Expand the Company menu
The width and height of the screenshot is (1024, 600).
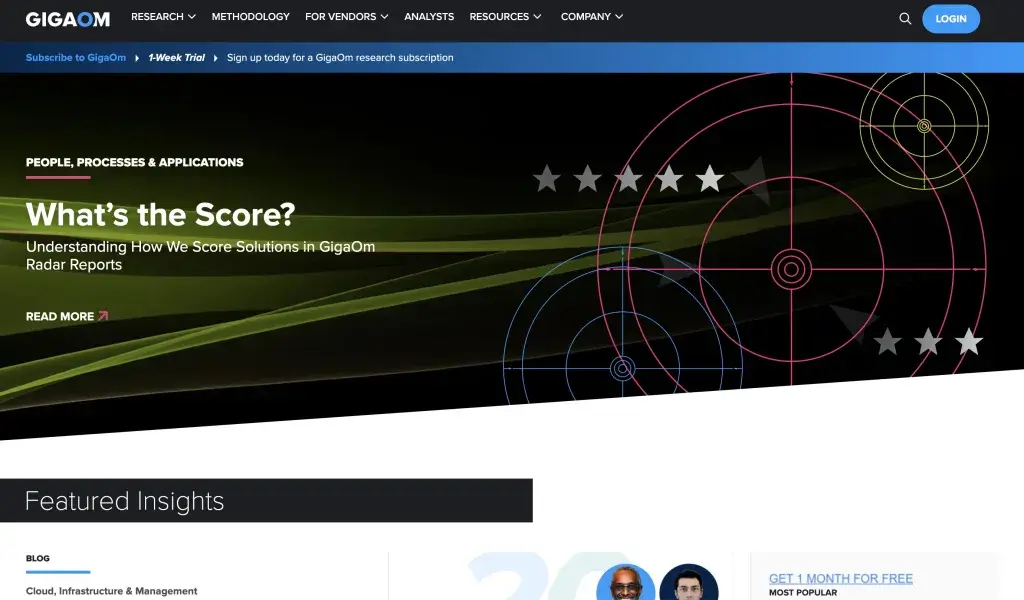591,17
